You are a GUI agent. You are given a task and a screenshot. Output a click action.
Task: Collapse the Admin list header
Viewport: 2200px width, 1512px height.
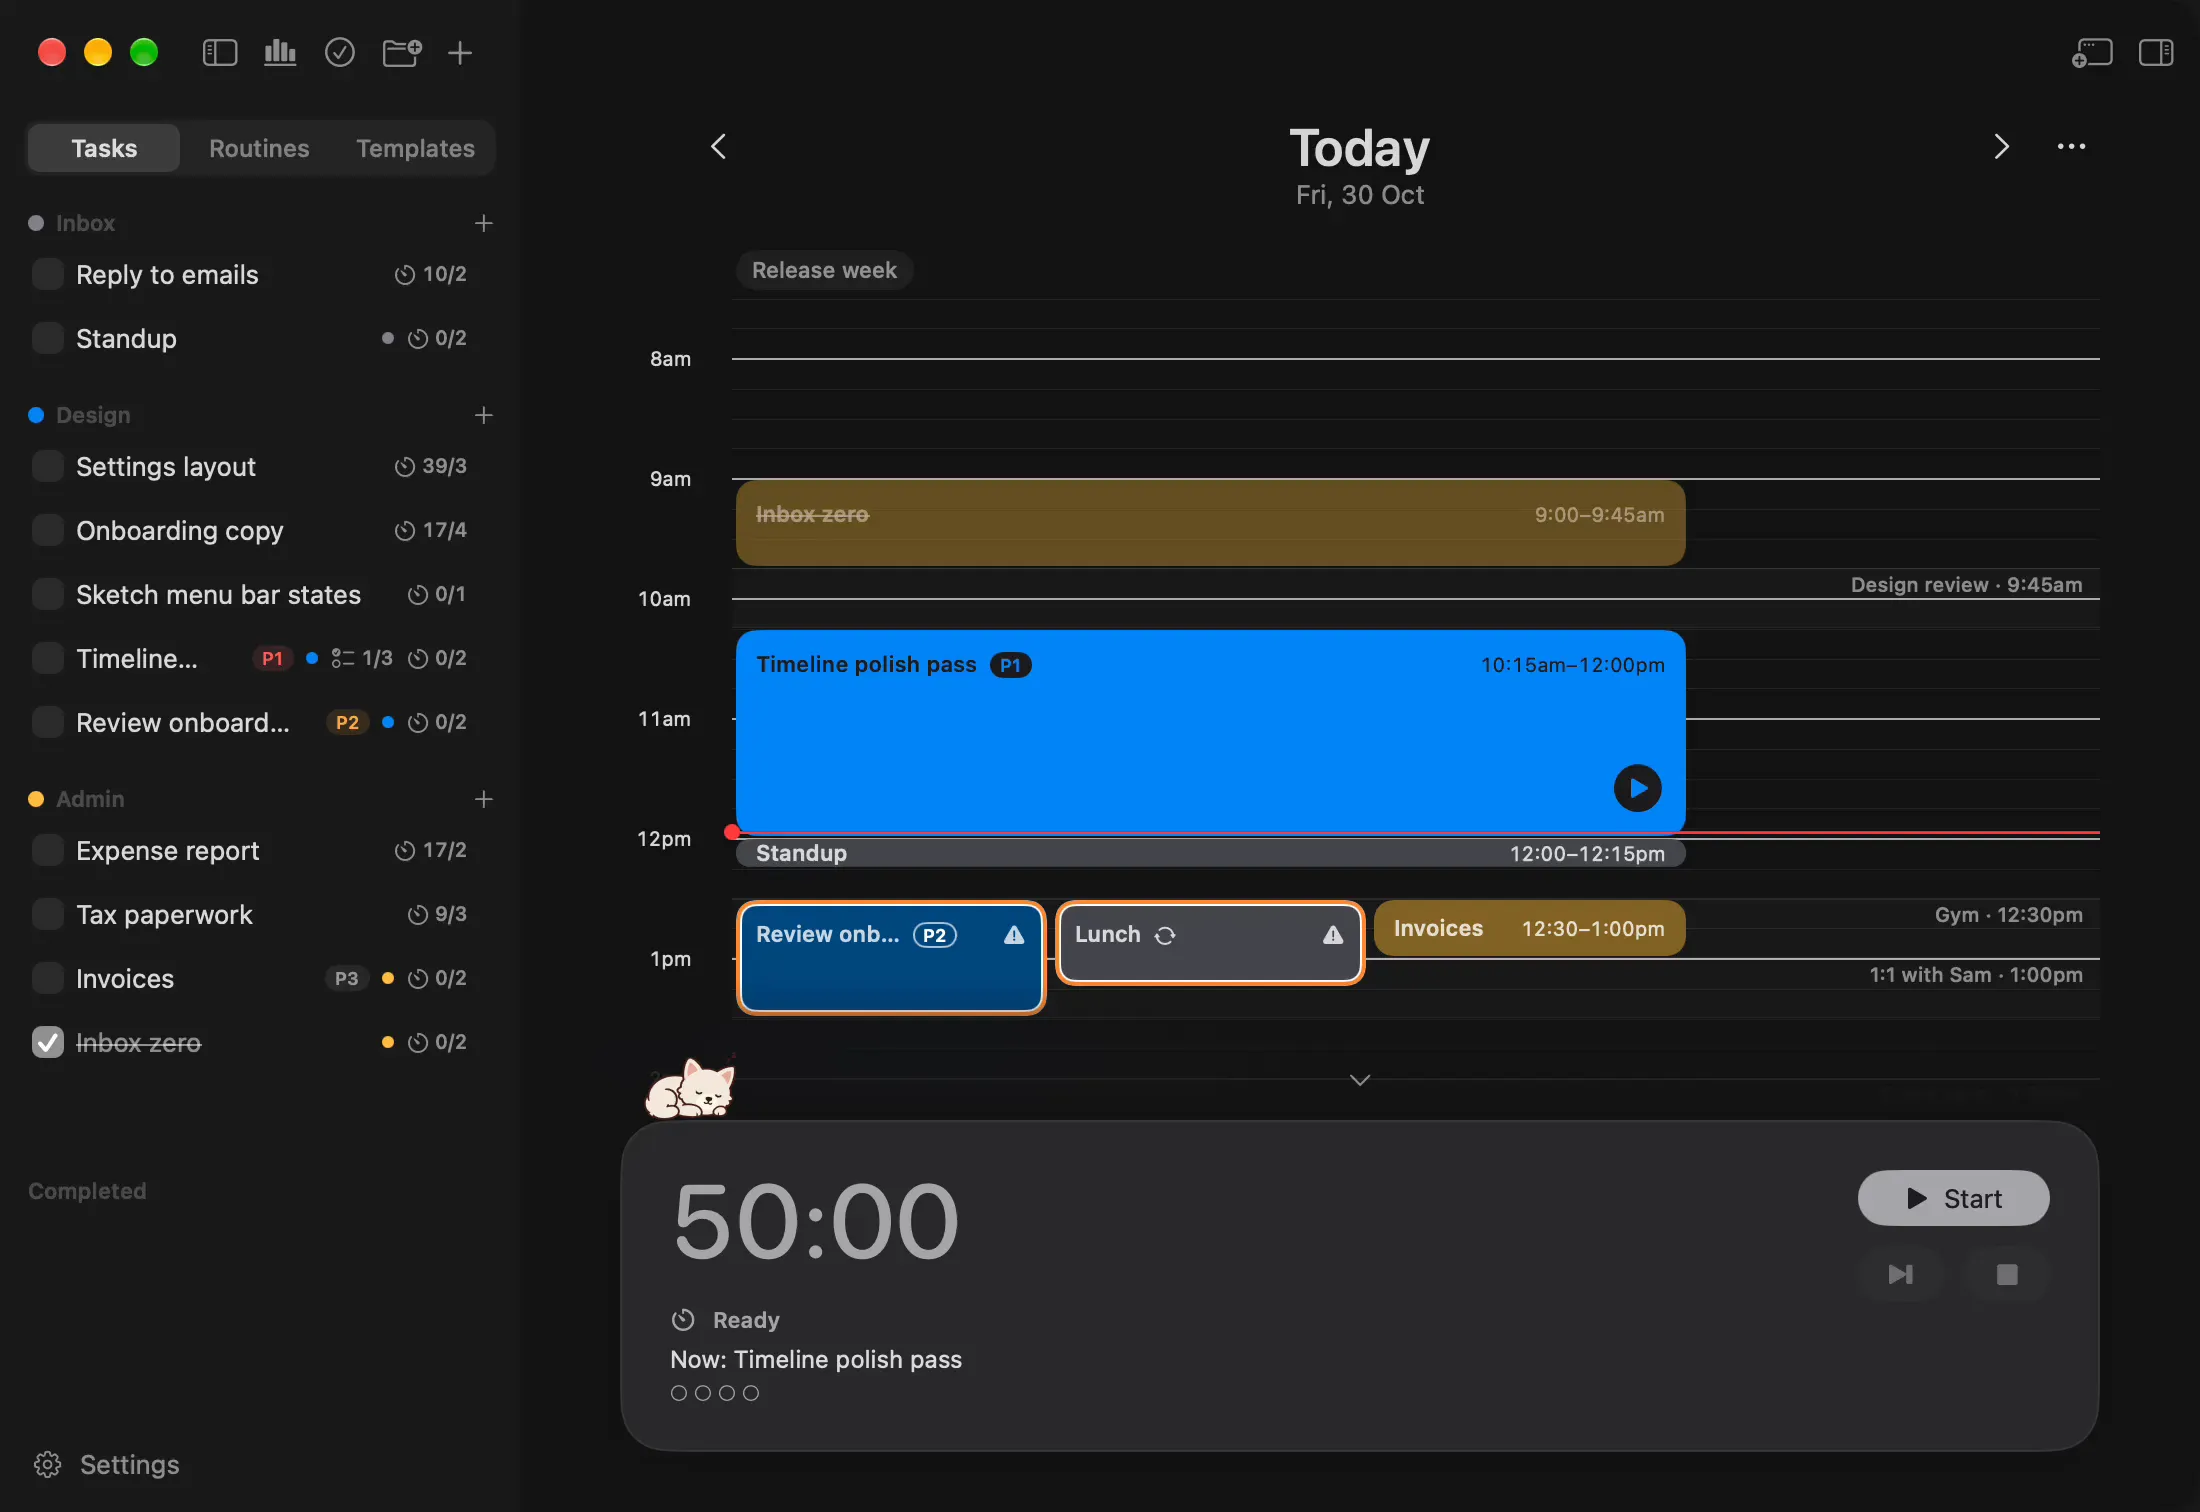pos(90,799)
